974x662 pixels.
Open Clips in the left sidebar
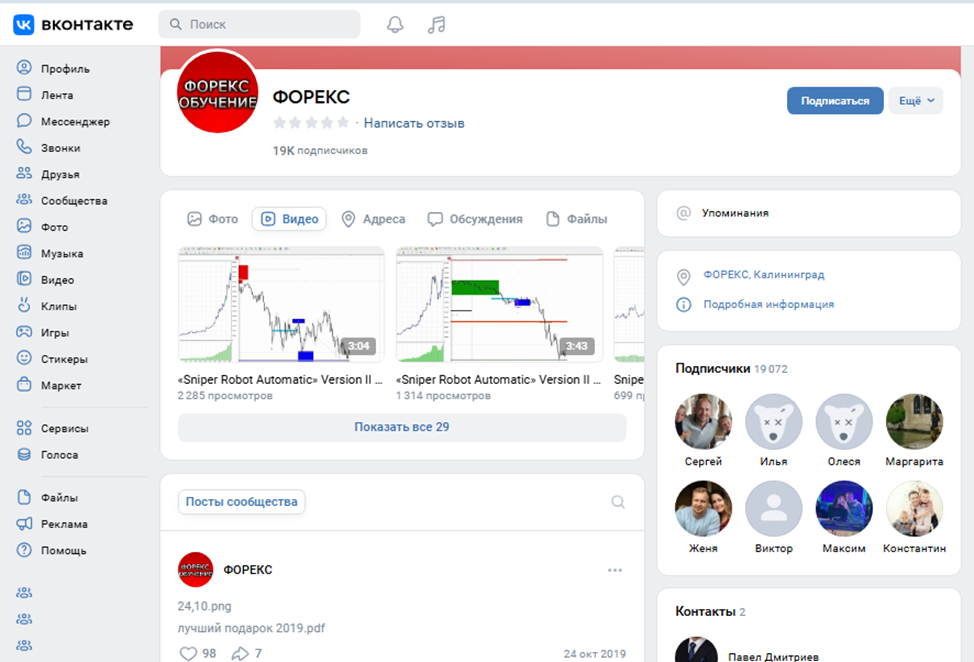click(58, 307)
